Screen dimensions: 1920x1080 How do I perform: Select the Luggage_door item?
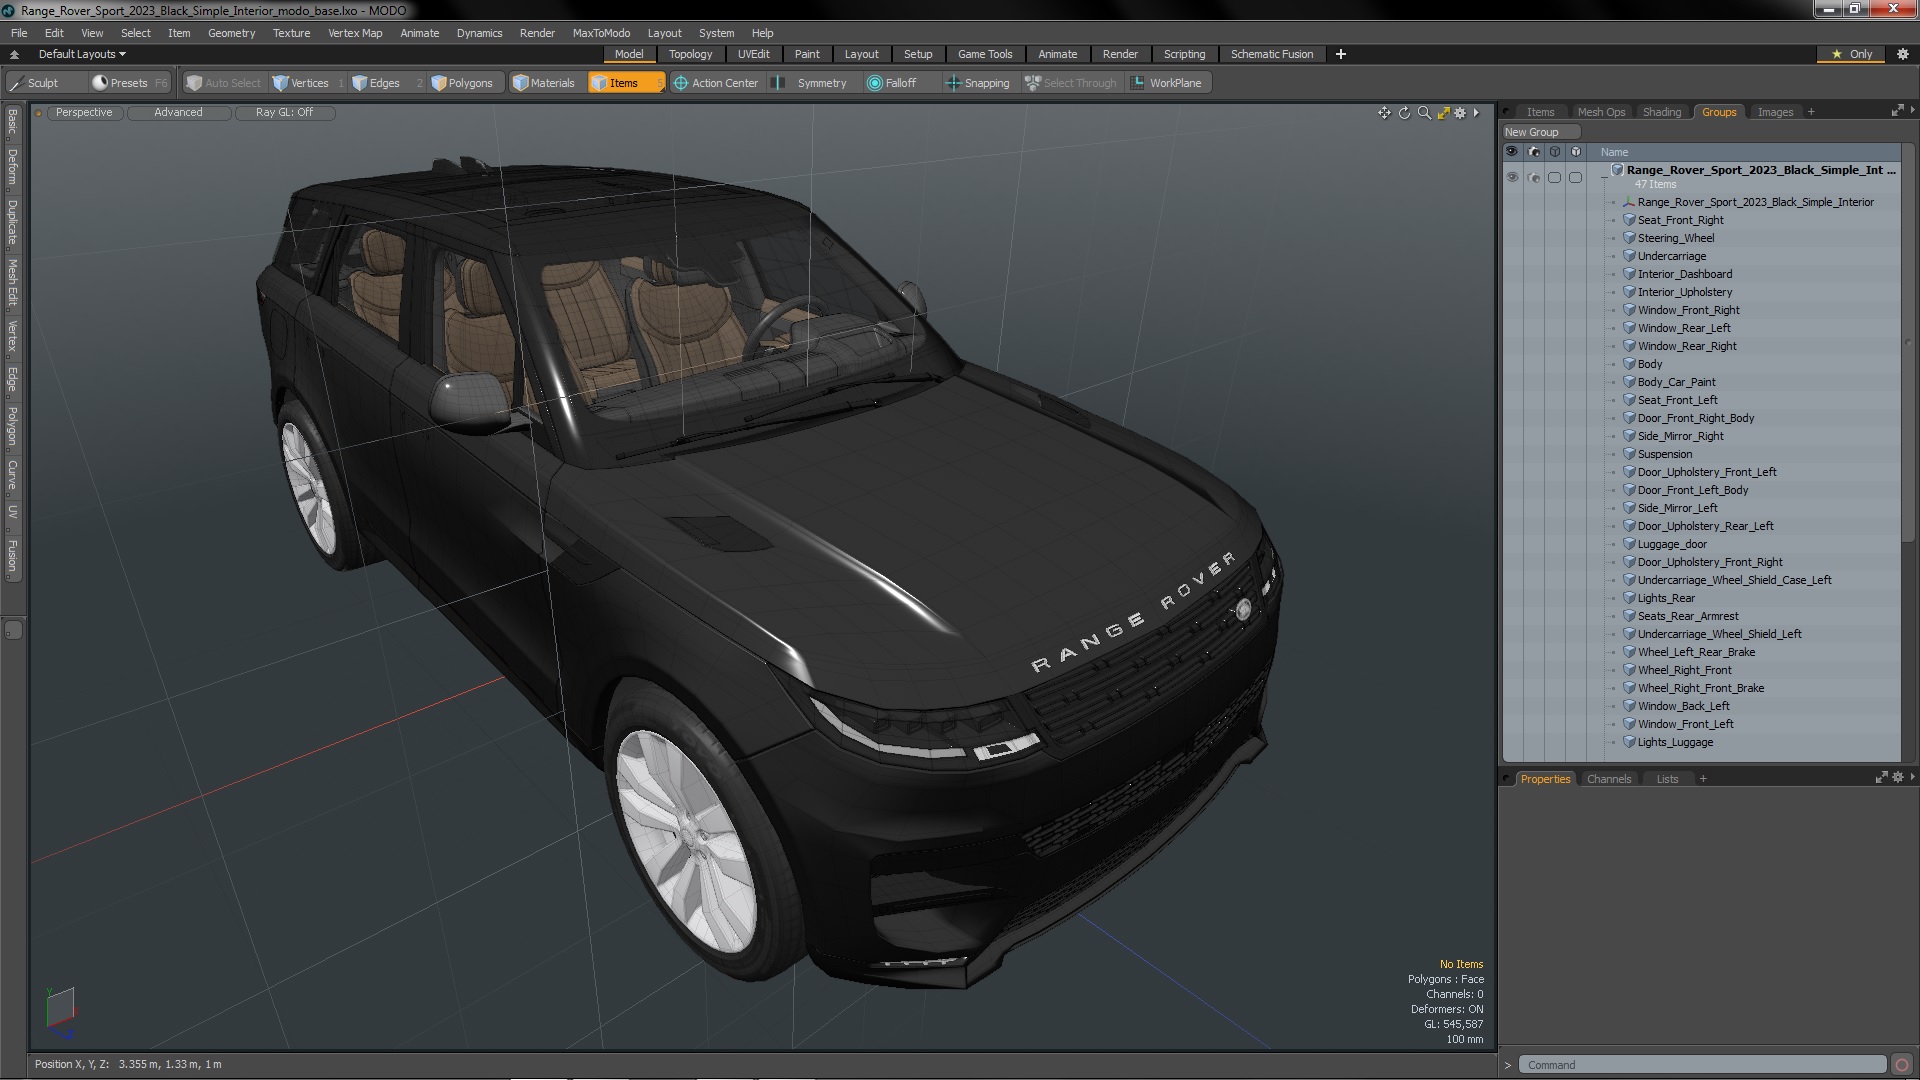(x=1672, y=544)
